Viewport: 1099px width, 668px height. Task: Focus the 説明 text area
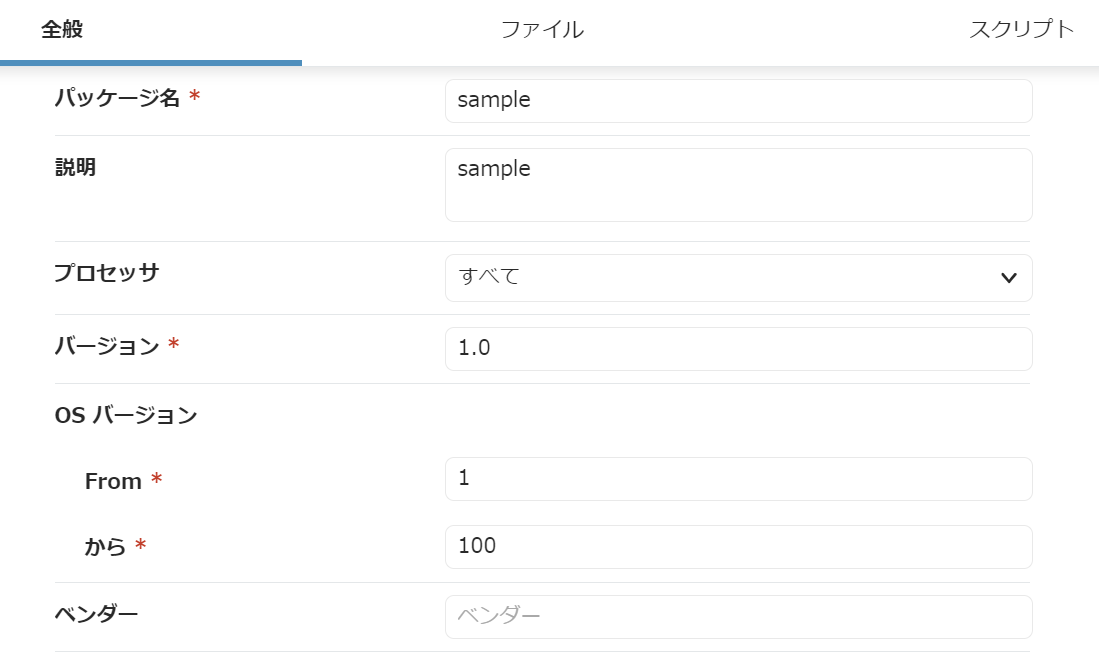(x=738, y=185)
